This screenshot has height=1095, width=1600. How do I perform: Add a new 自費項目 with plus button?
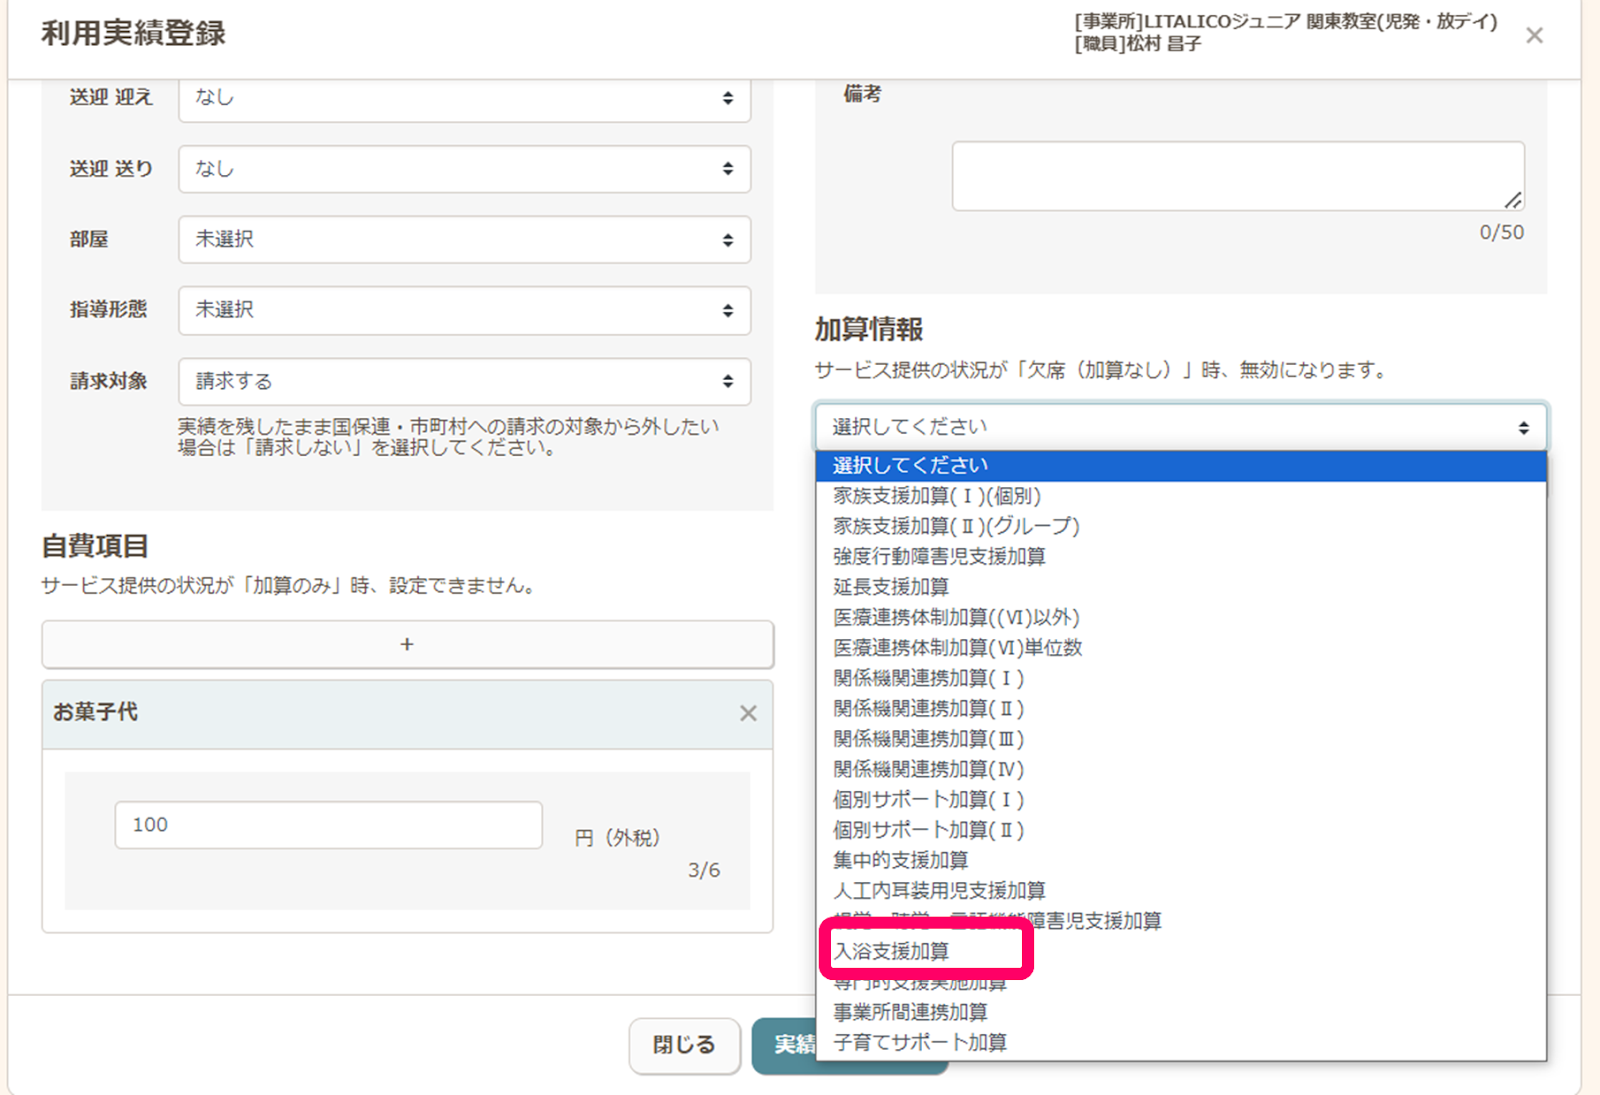[x=407, y=645]
